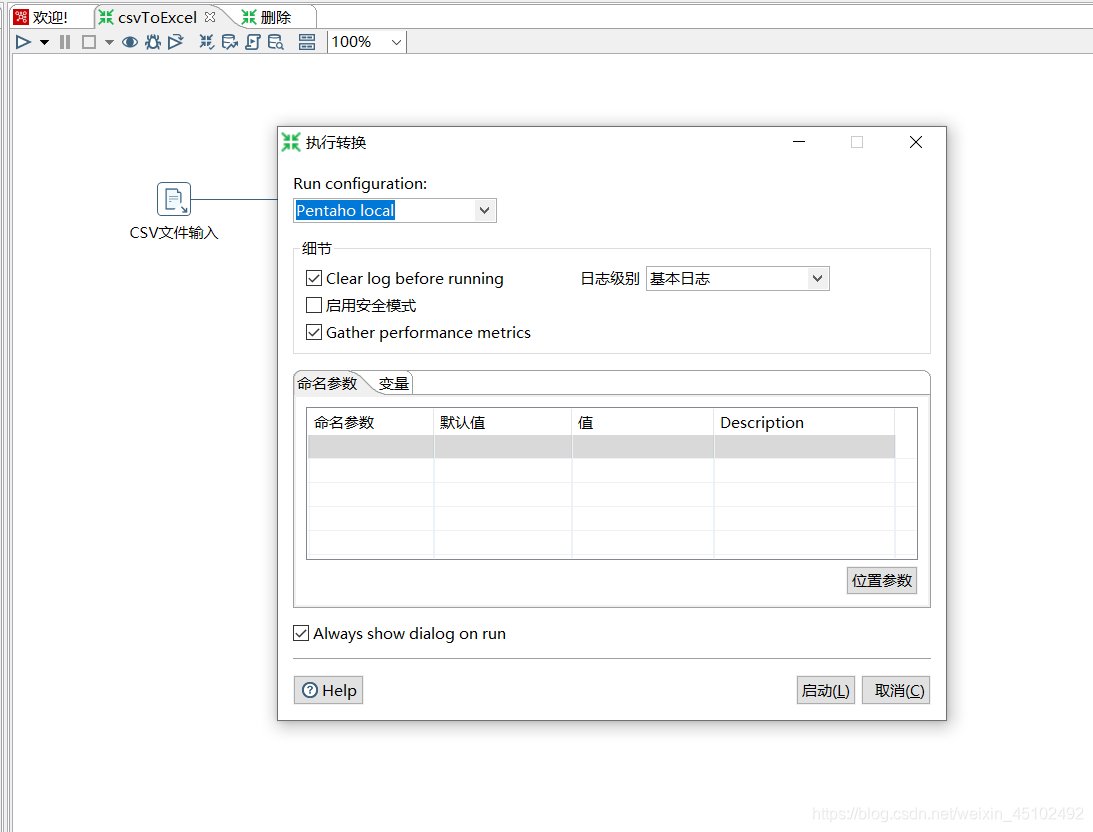This screenshot has height=832, width=1093.
Task: Replay the transformation with the arrow icon
Action: (x=175, y=42)
